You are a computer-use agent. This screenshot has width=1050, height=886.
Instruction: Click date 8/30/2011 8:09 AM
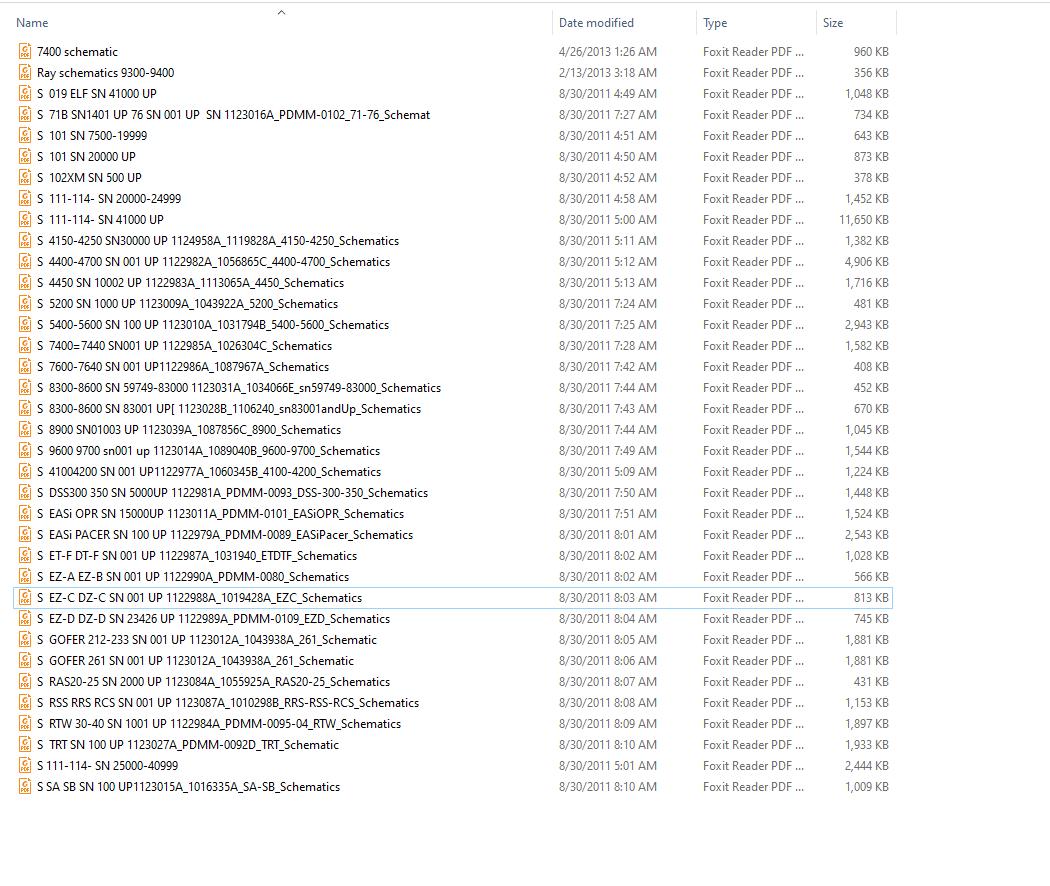click(607, 723)
